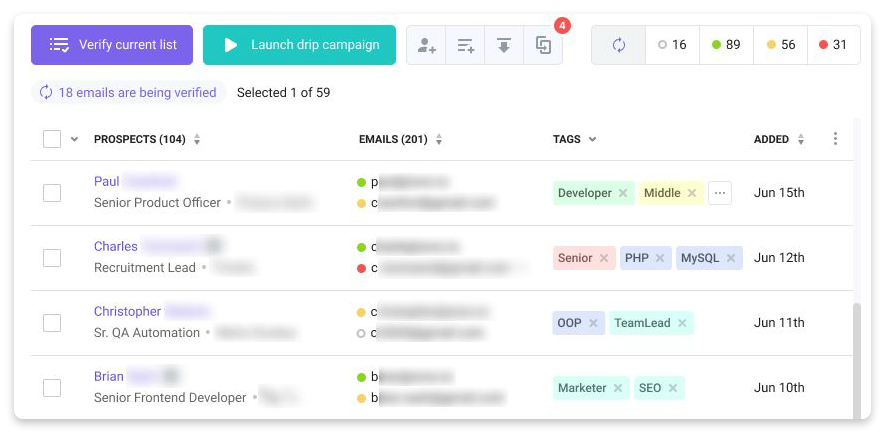885x433 pixels.
Task: Click the Jun 12th added date
Action: click(x=779, y=258)
